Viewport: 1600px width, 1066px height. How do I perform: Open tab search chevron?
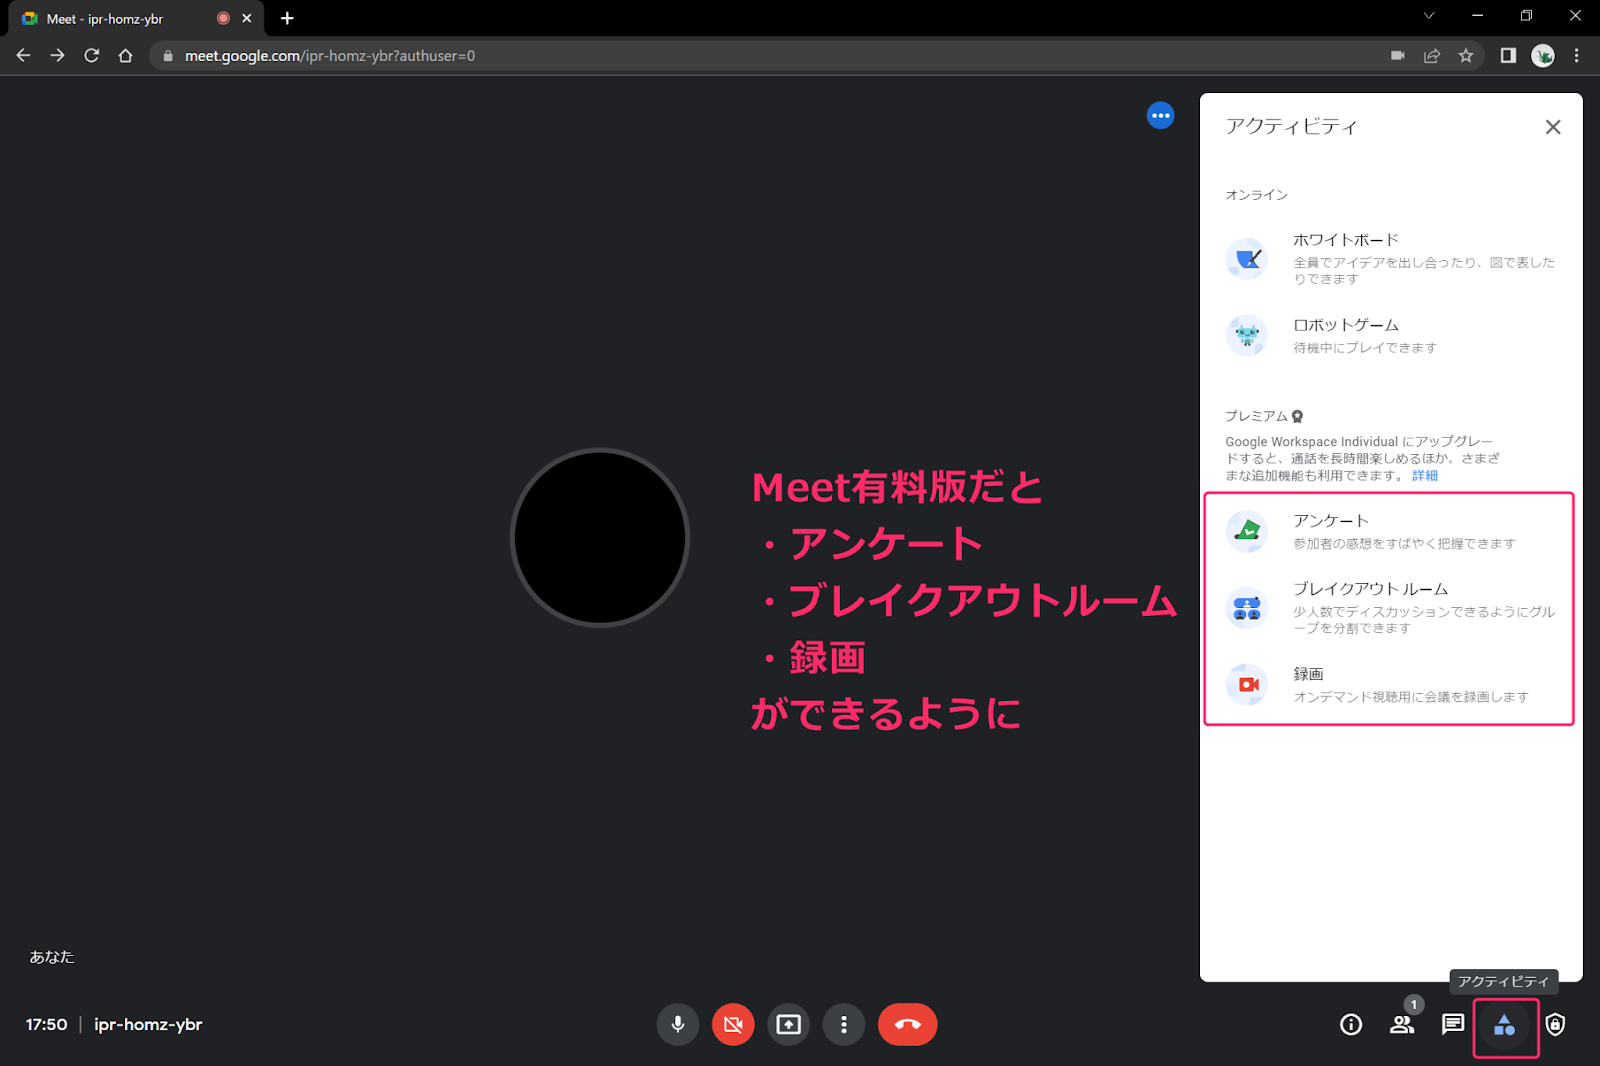coord(1429,15)
